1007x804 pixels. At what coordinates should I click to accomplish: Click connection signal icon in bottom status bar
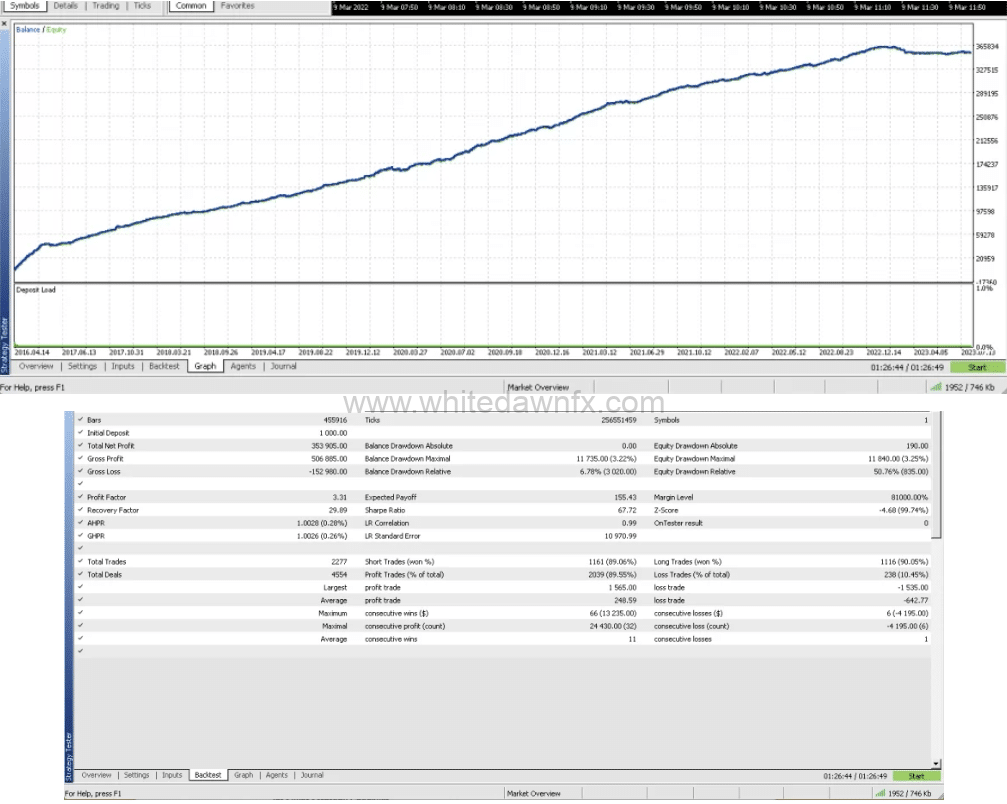[x=880, y=794]
